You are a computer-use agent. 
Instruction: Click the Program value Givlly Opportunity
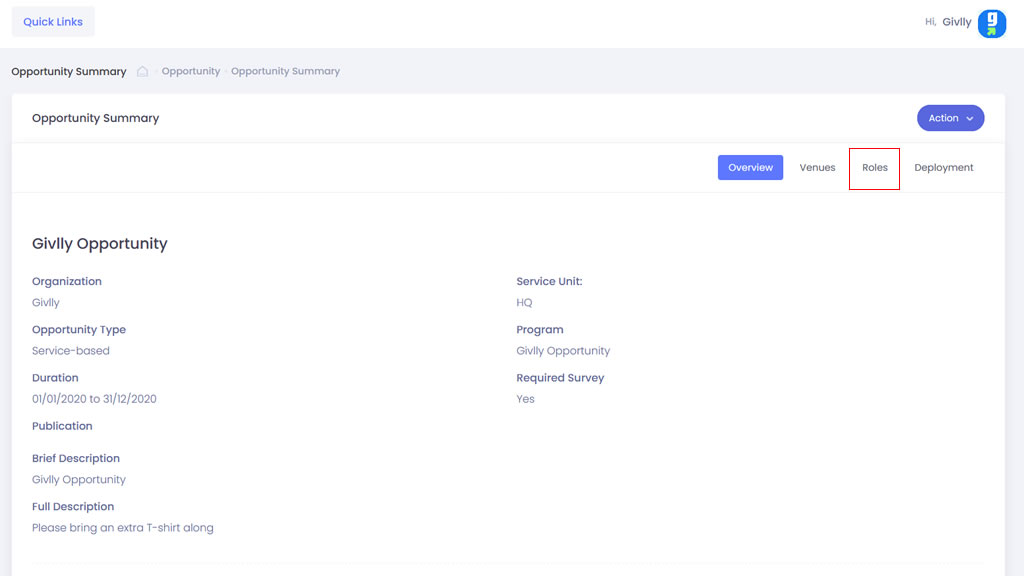[x=563, y=351]
